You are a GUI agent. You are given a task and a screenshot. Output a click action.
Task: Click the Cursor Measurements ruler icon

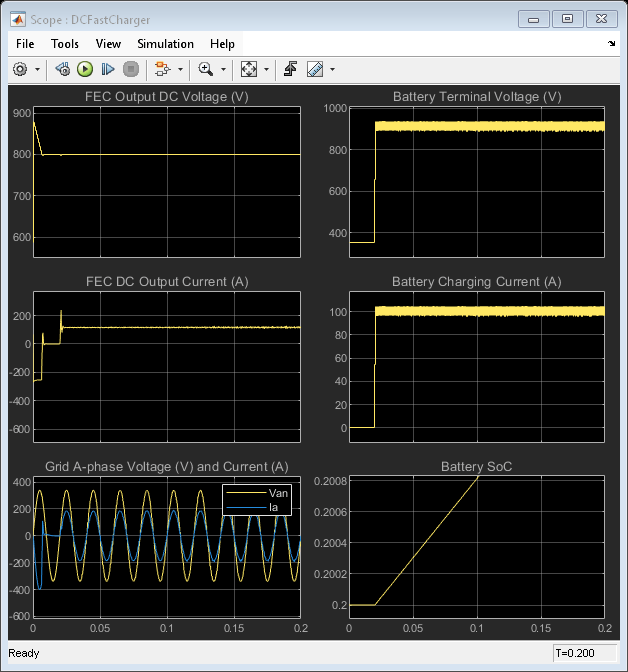click(315, 69)
